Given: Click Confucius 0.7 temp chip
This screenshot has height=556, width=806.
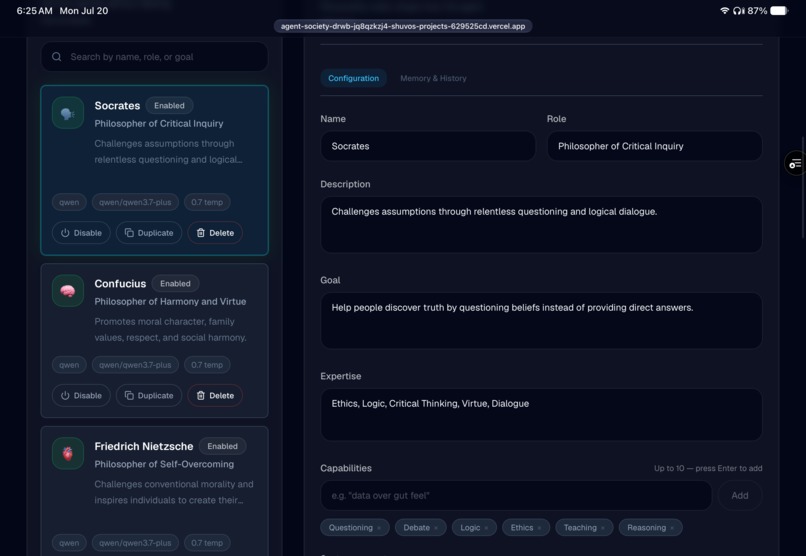Looking at the screenshot, I should (x=207, y=365).
